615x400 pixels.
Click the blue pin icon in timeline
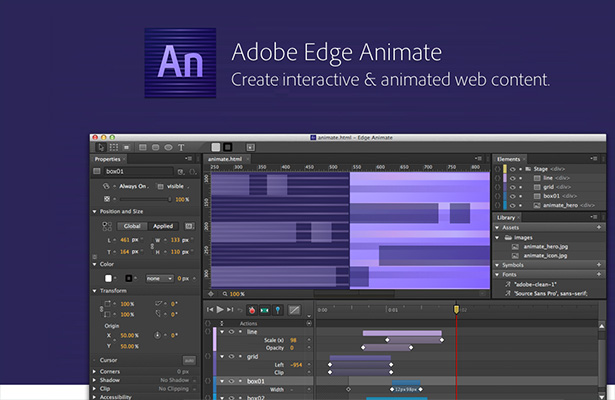pyautogui.click(x=277, y=310)
